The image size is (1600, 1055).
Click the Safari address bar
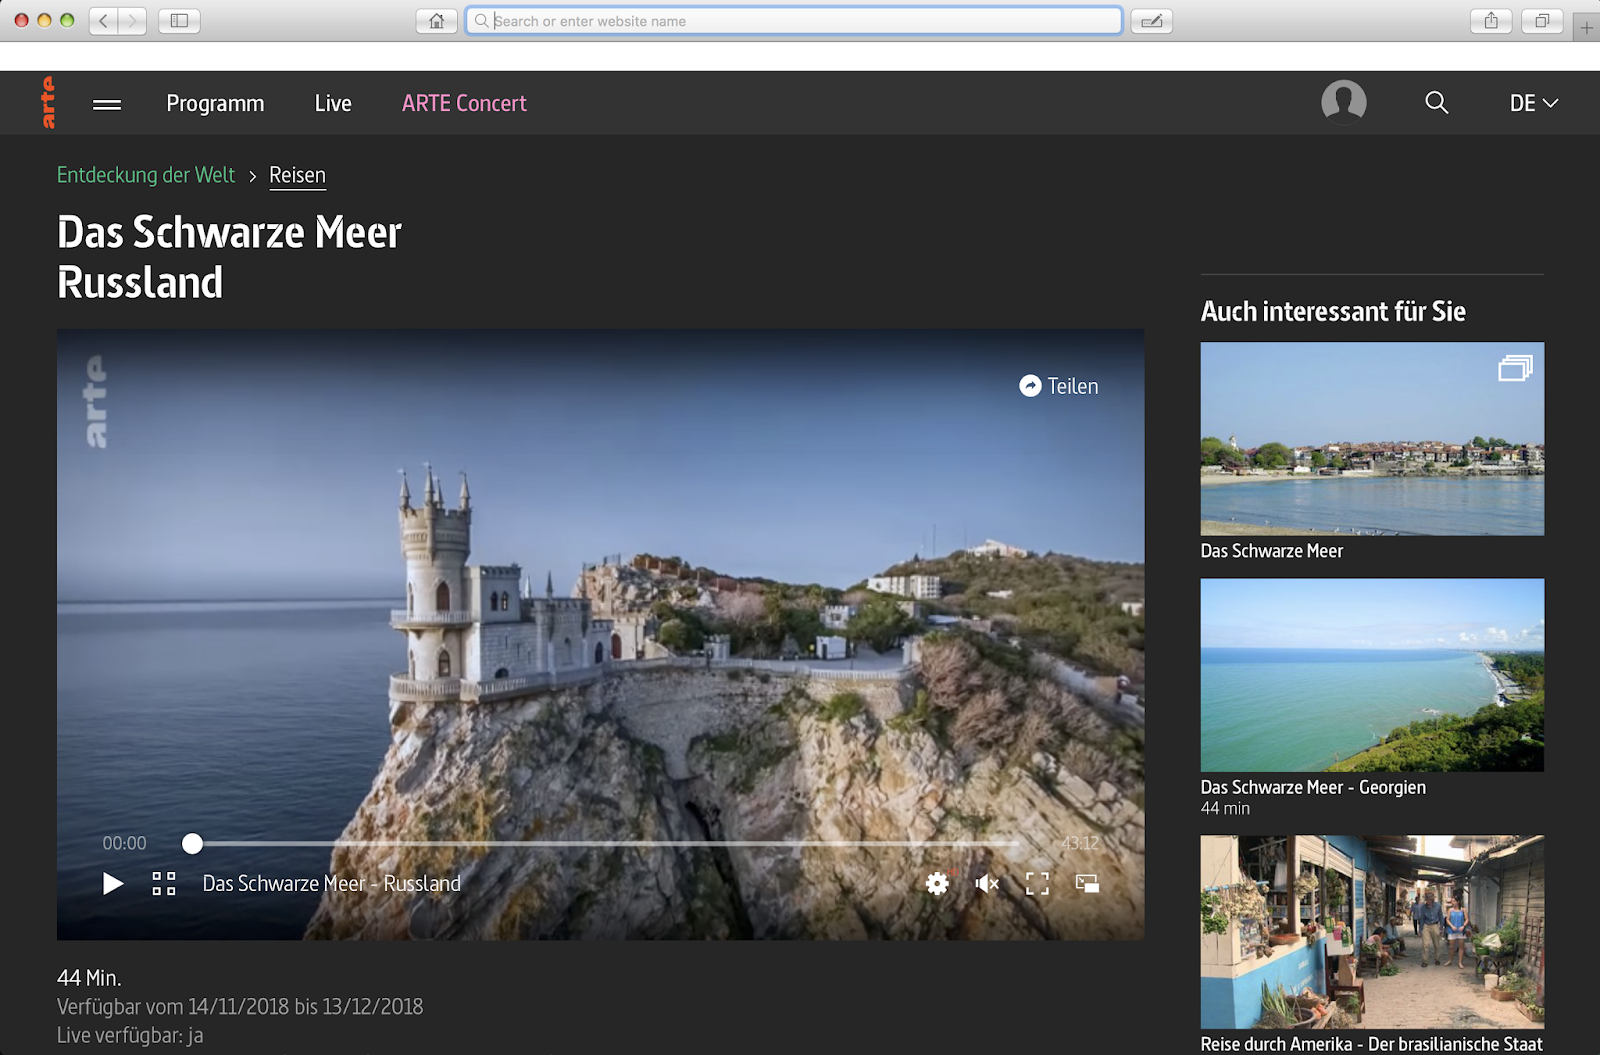click(x=794, y=21)
